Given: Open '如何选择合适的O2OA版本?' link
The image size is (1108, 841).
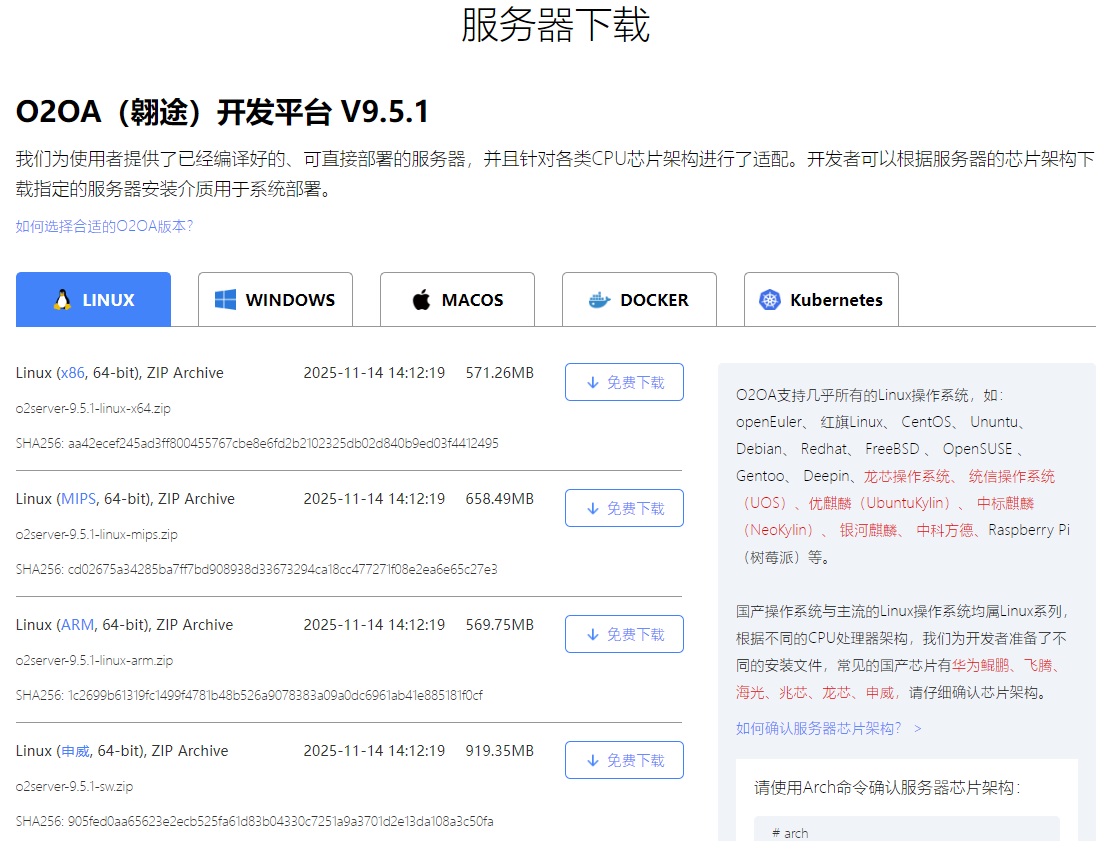Looking at the screenshot, I should pyautogui.click(x=104, y=226).
